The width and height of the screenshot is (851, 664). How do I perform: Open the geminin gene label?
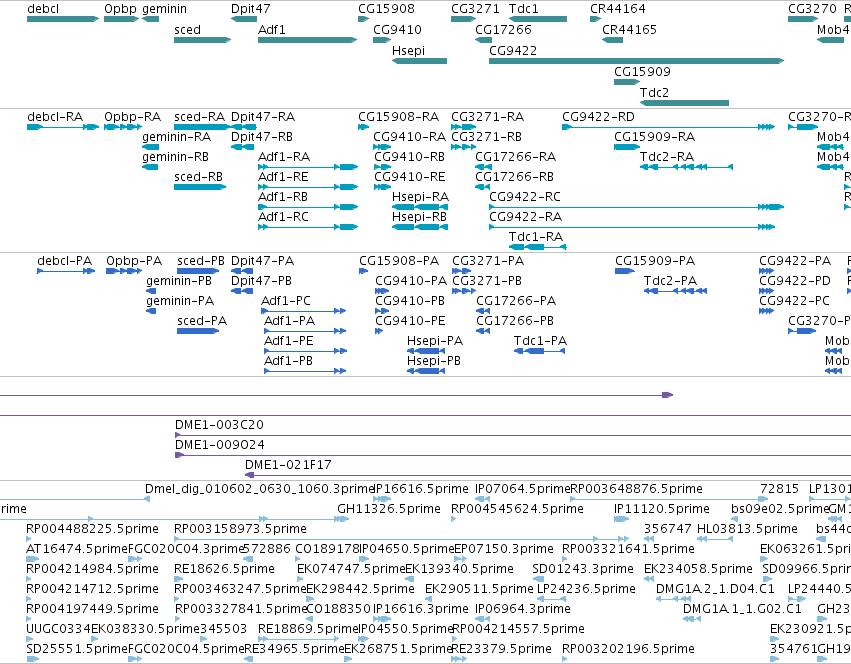pos(164,9)
